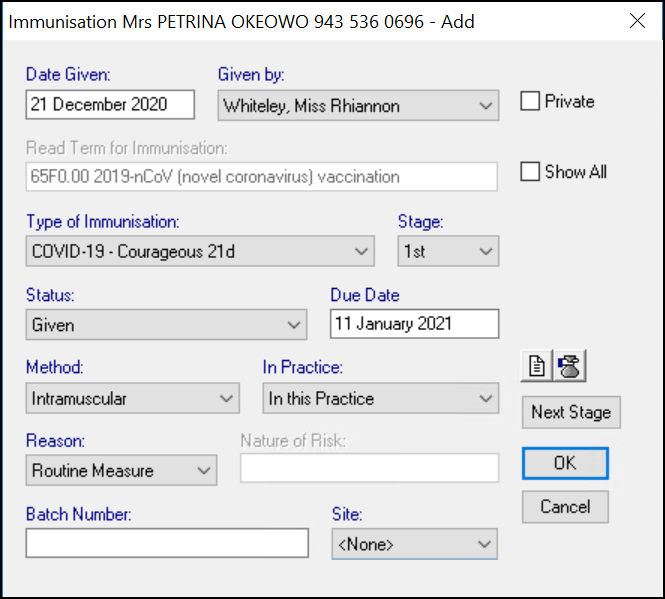Click the Cancel button

coord(565,507)
